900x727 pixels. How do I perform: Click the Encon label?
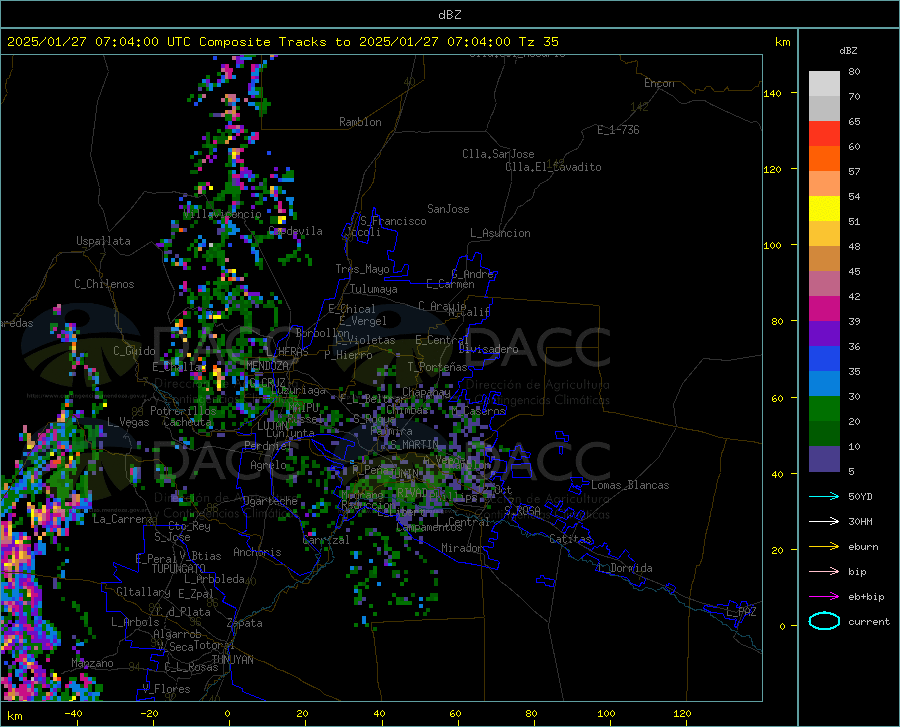point(659,83)
